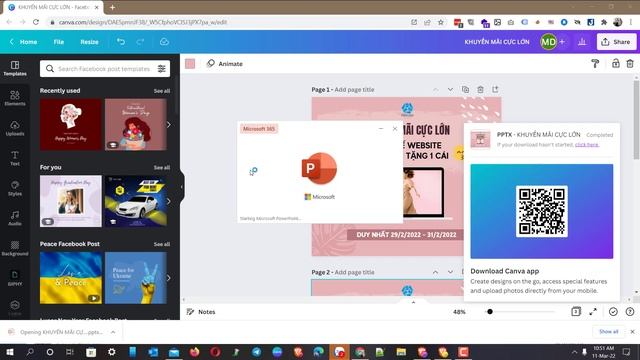Add collaborator with plus icon

point(562,42)
